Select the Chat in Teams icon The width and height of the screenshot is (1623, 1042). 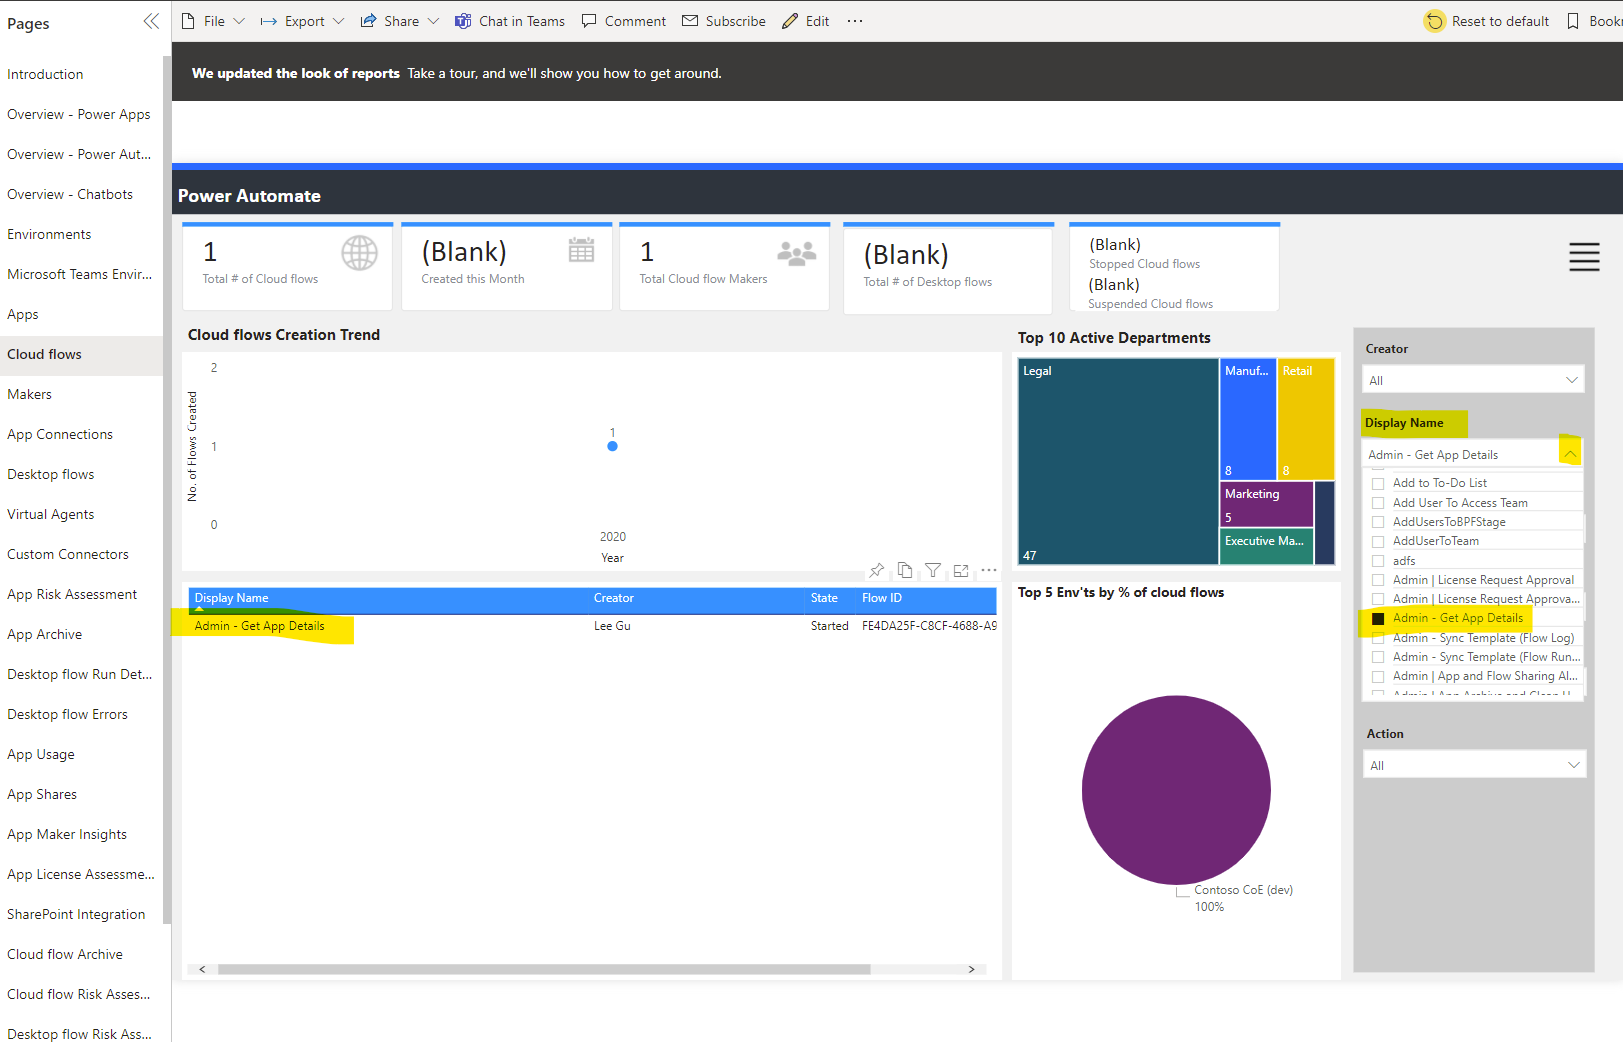(x=461, y=20)
